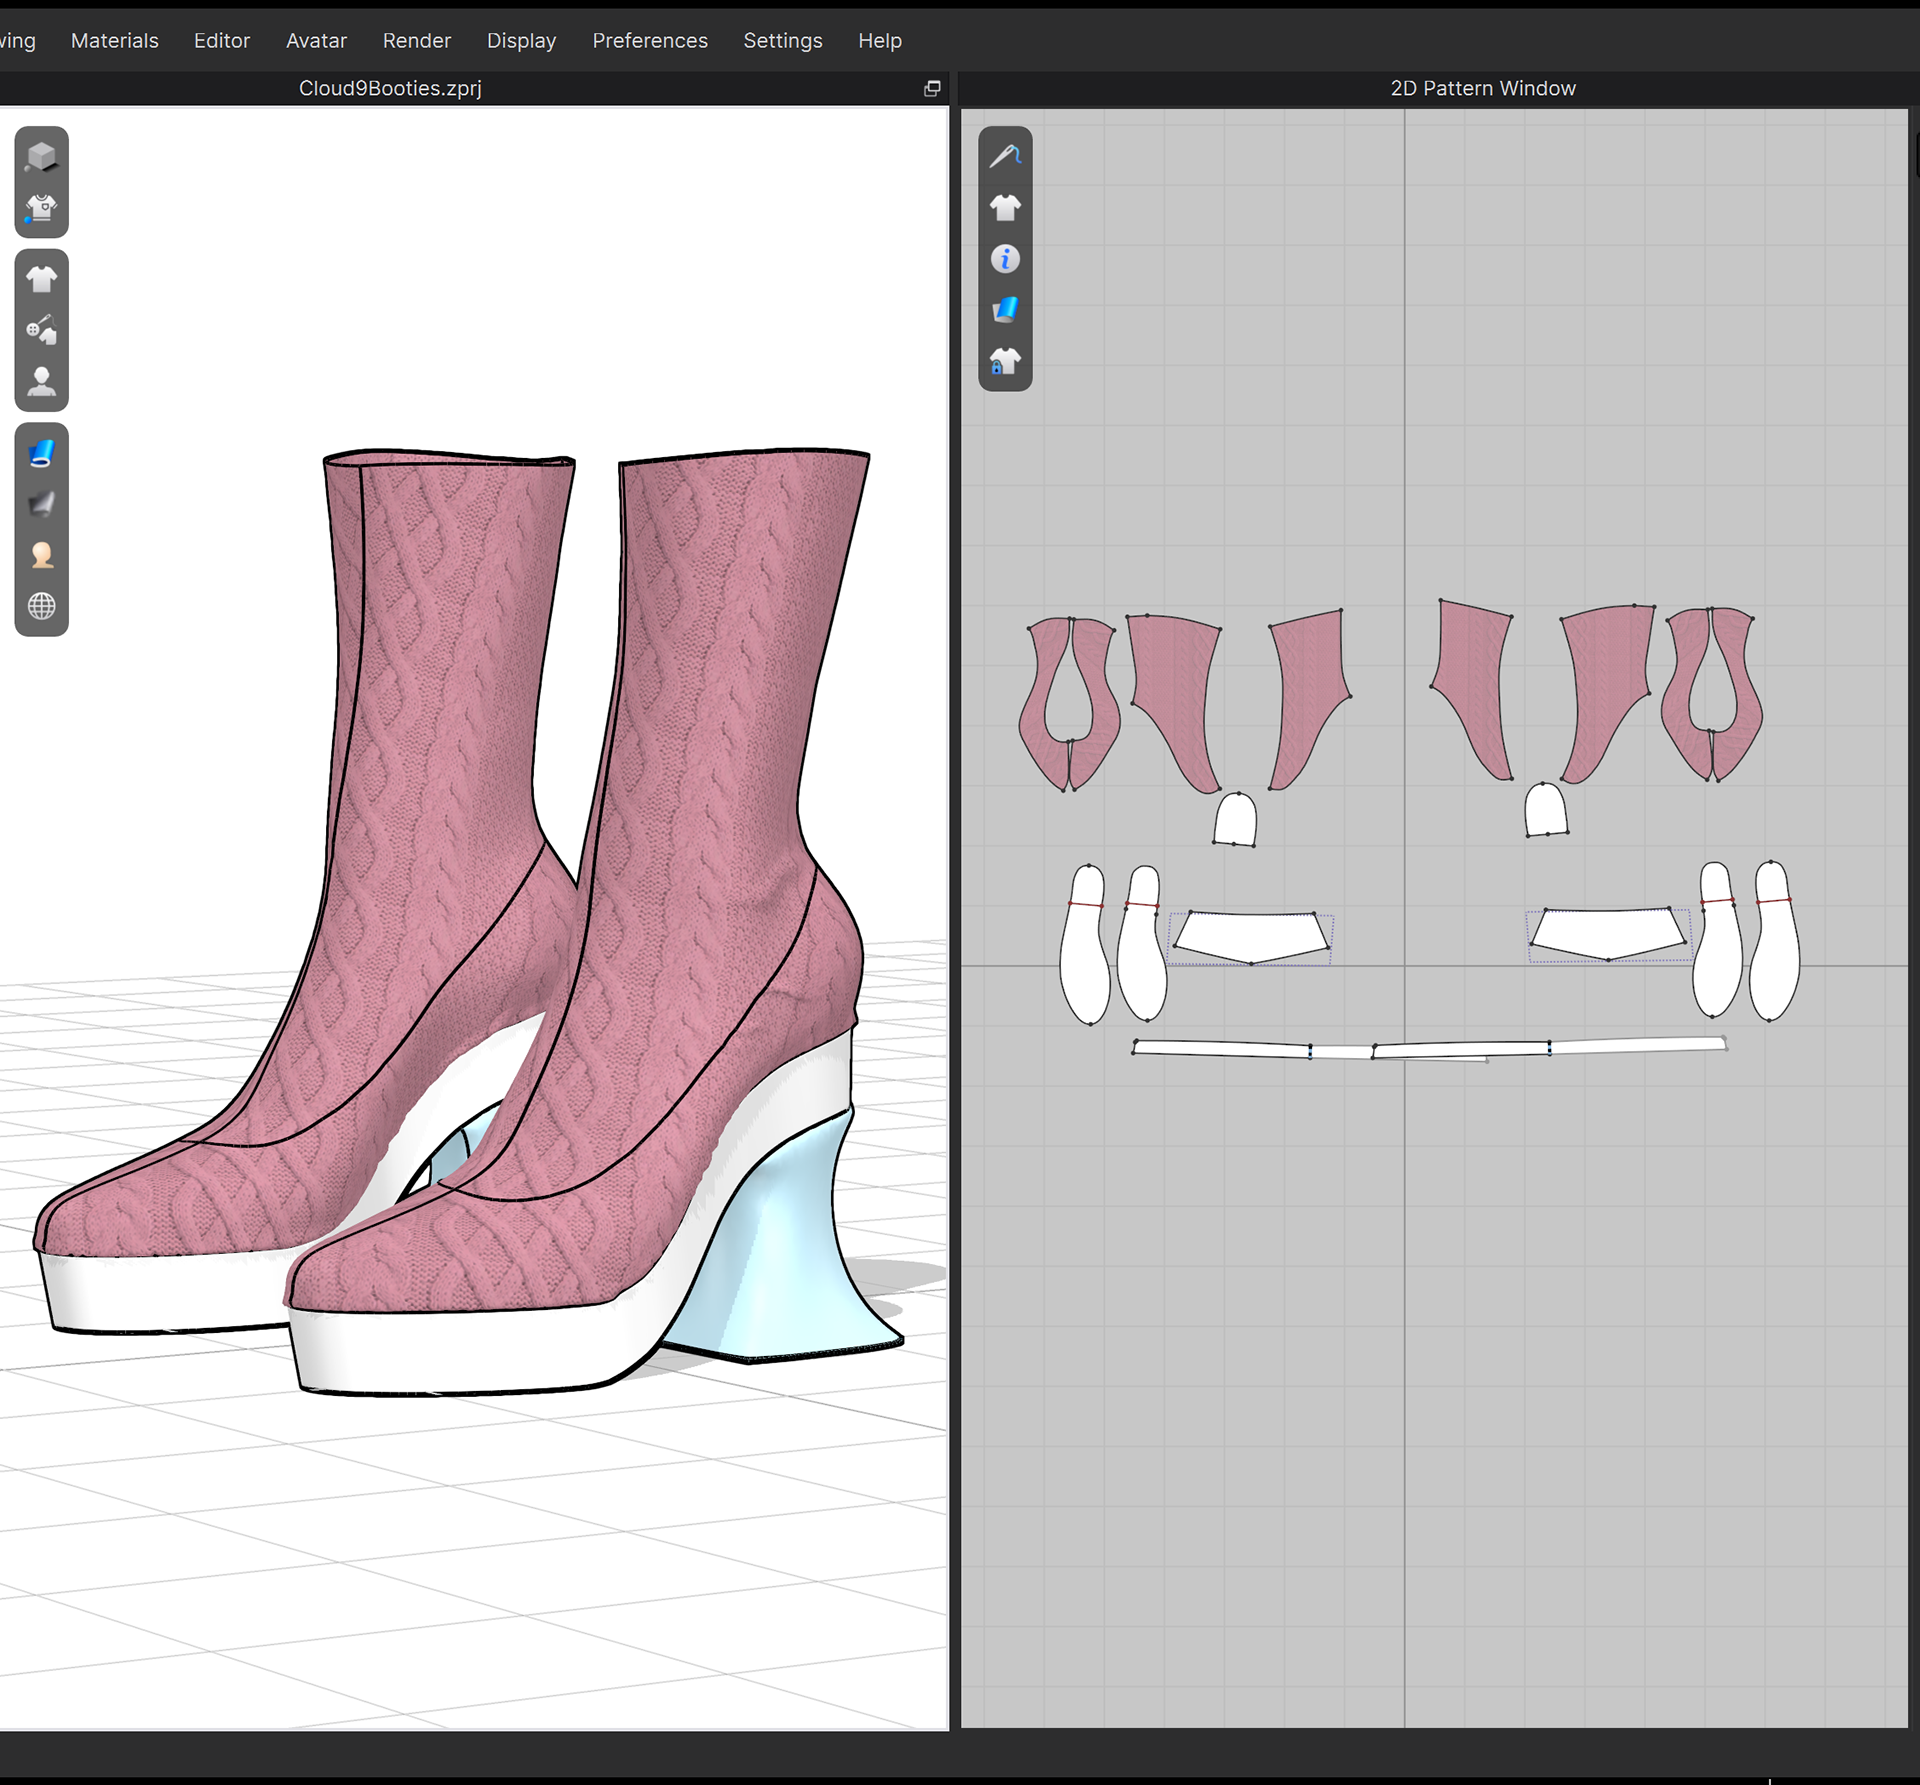Click the blue fabric icon in the 3D toolbar
The width and height of the screenshot is (1920, 1785).
click(41, 452)
